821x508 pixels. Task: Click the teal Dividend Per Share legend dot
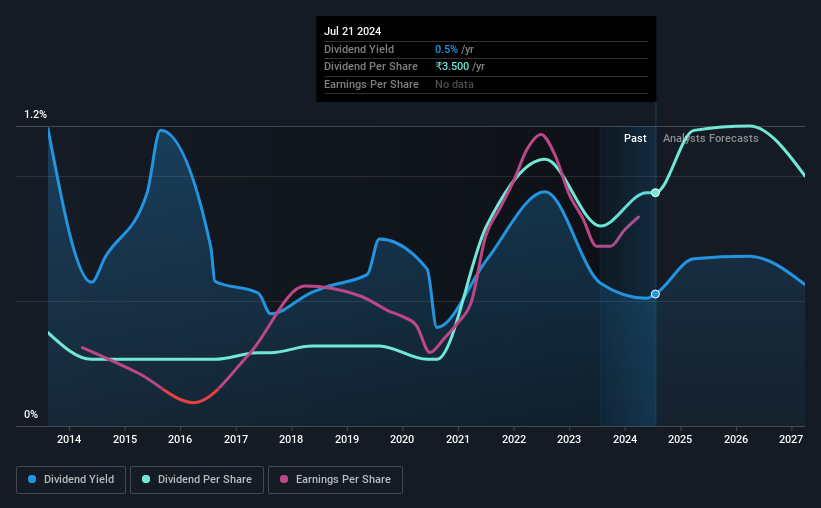tap(146, 479)
